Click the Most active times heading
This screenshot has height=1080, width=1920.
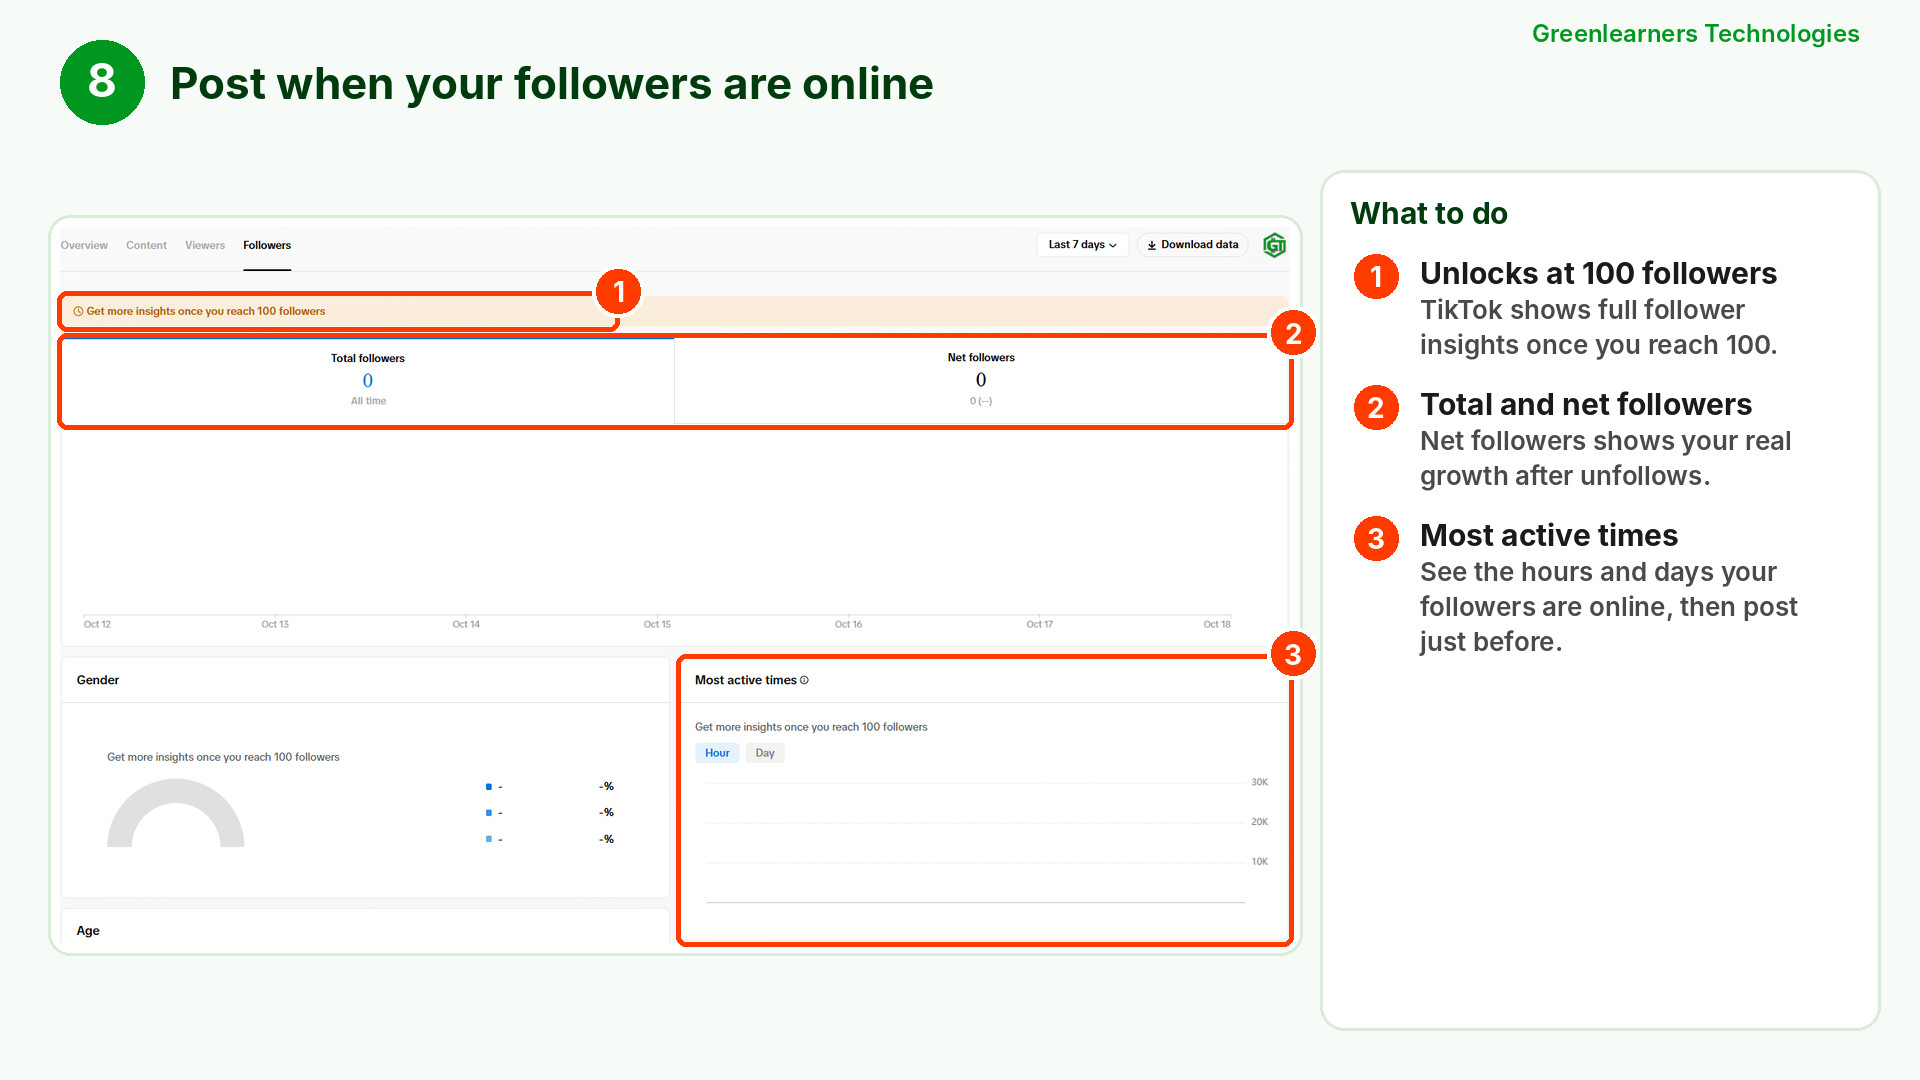click(746, 680)
